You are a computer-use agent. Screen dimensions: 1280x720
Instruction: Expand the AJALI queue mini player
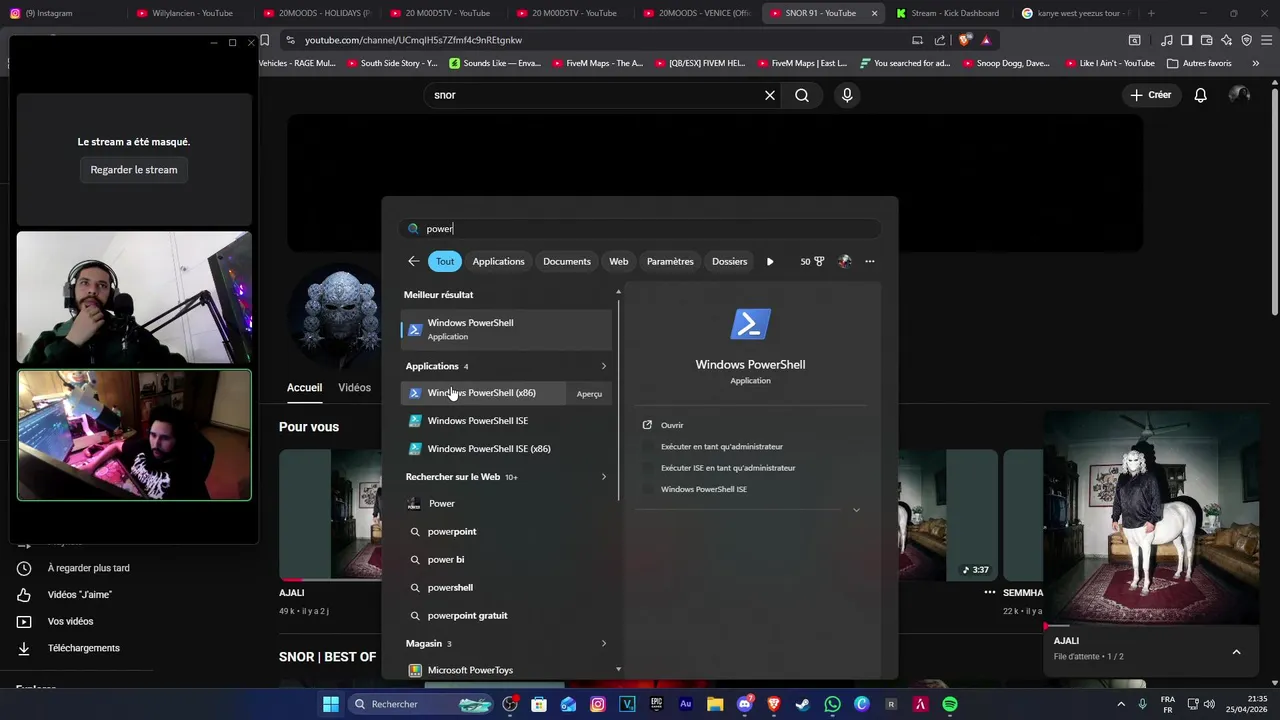tap(1236, 652)
